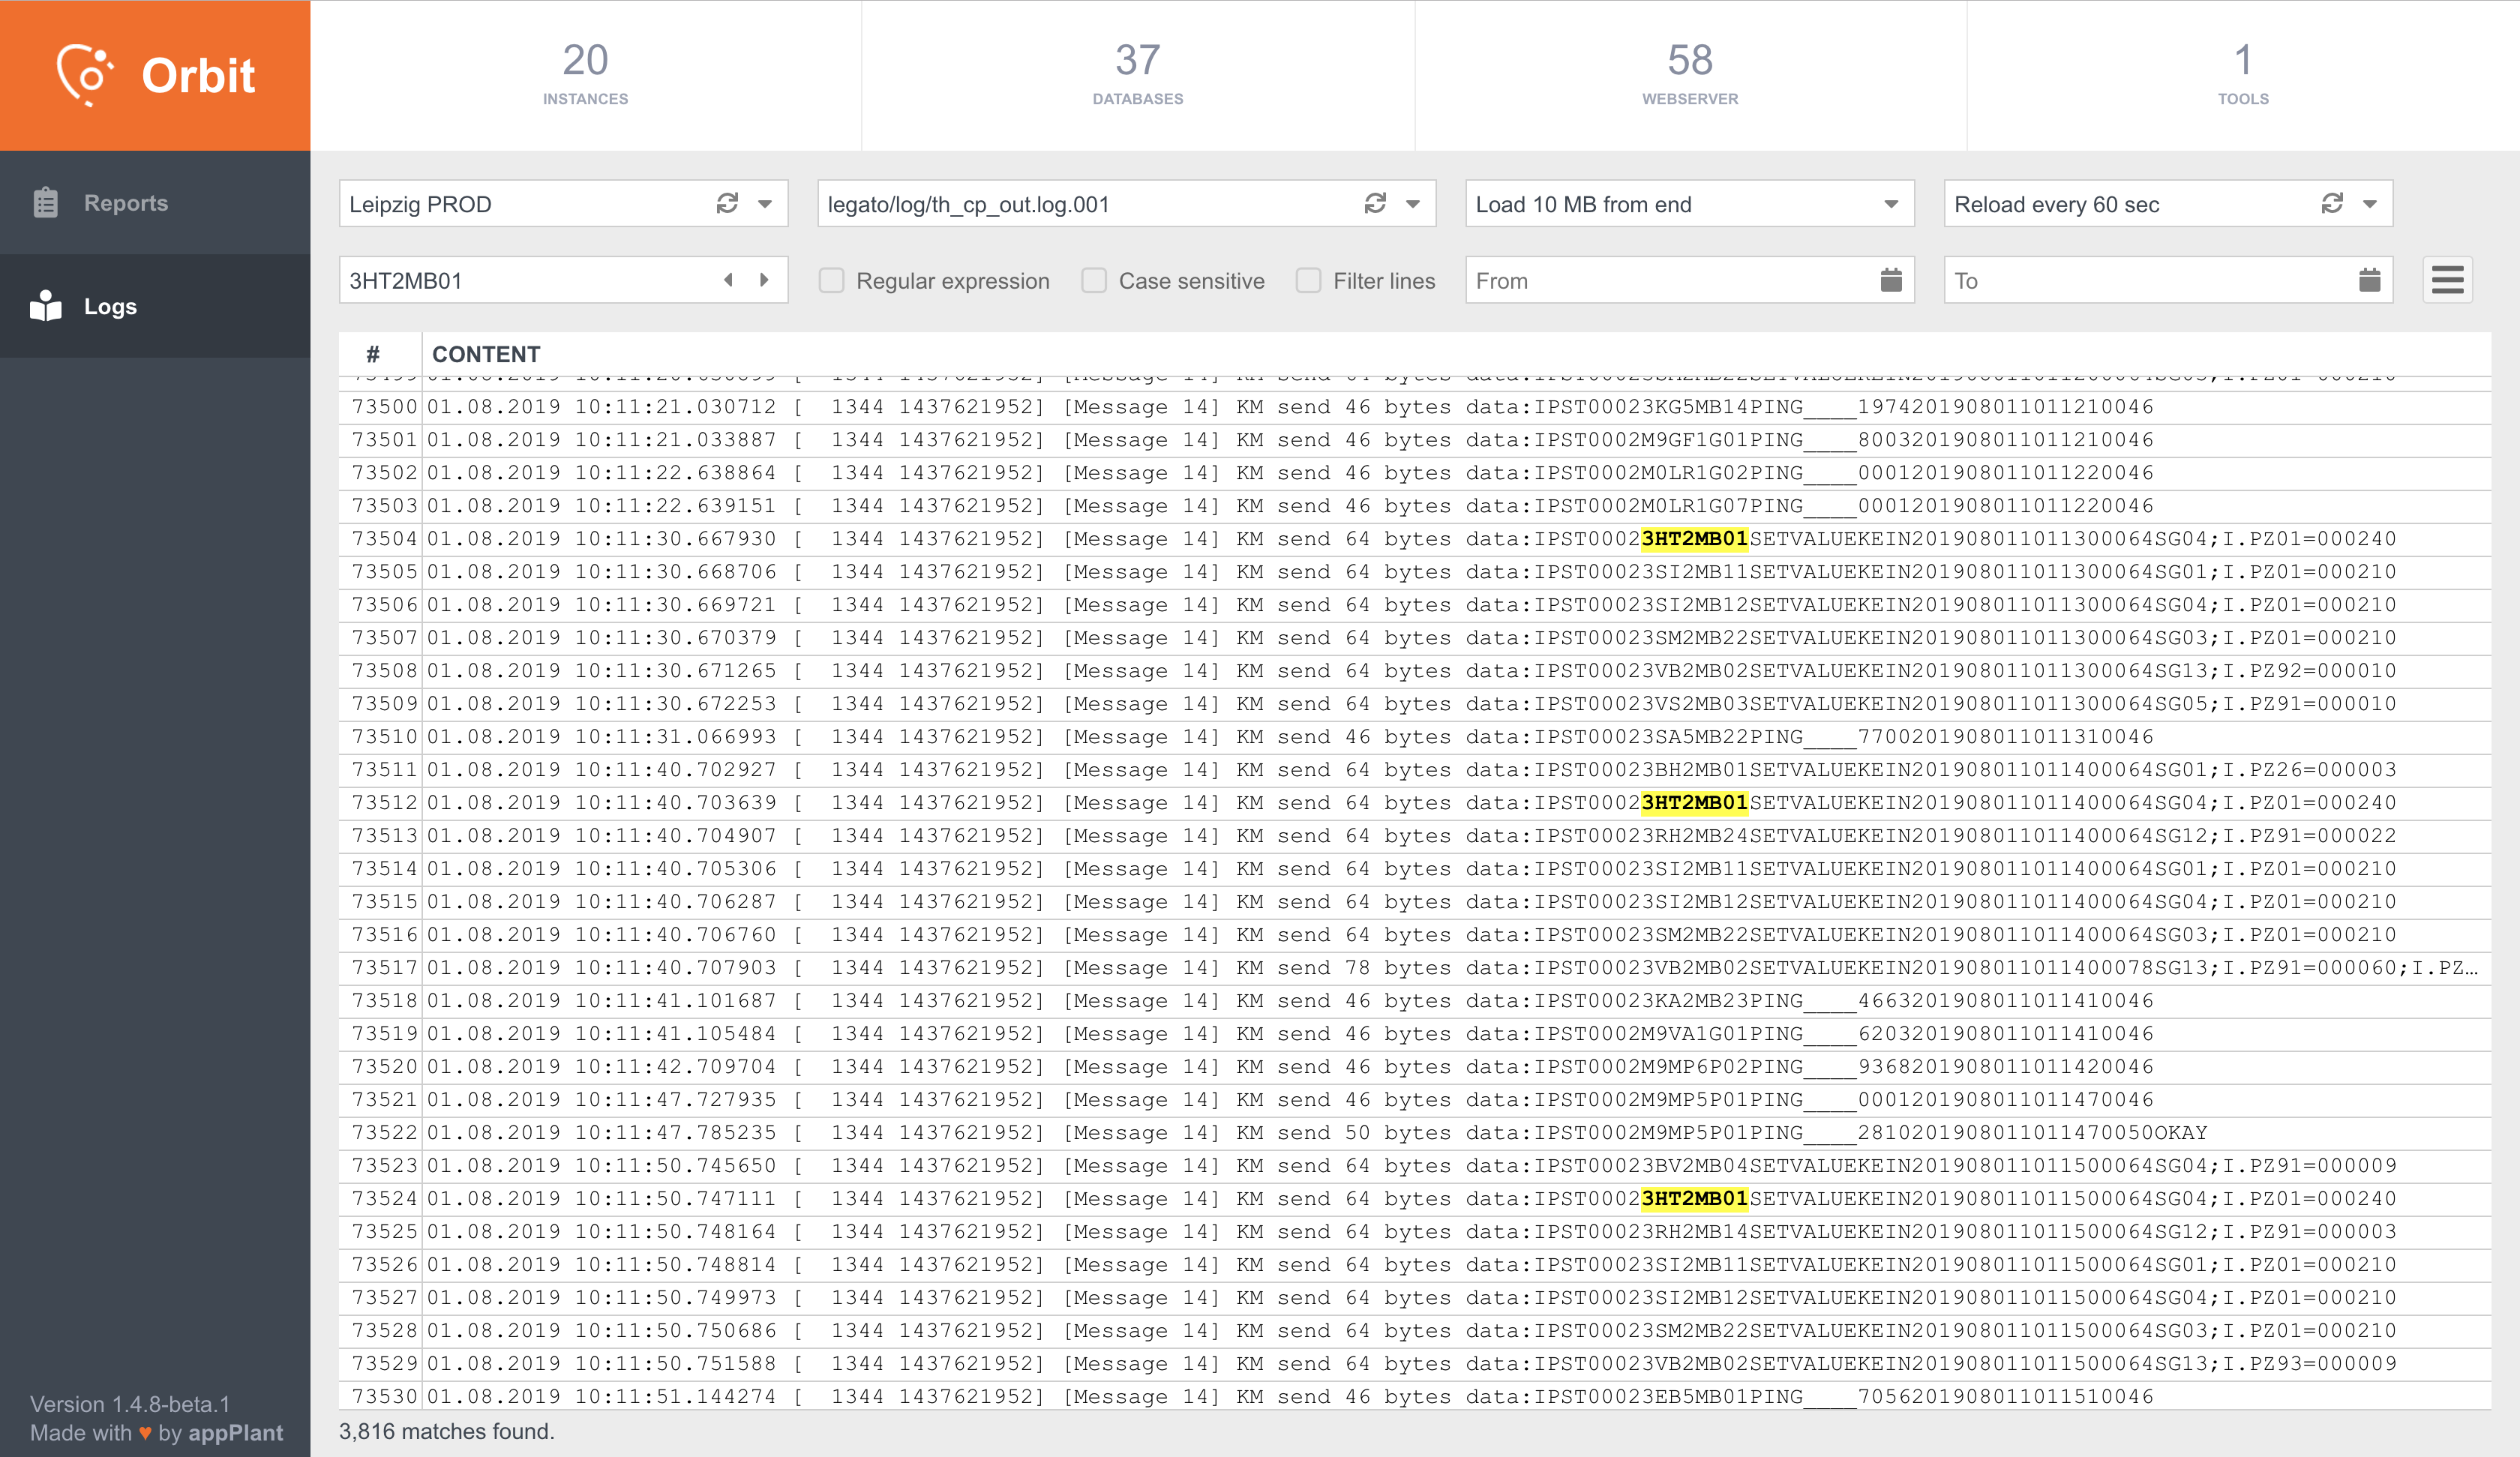Viewport: 2520px width, 1457px height.
Task: Click the Orbit logo
Action: point(155,75)
